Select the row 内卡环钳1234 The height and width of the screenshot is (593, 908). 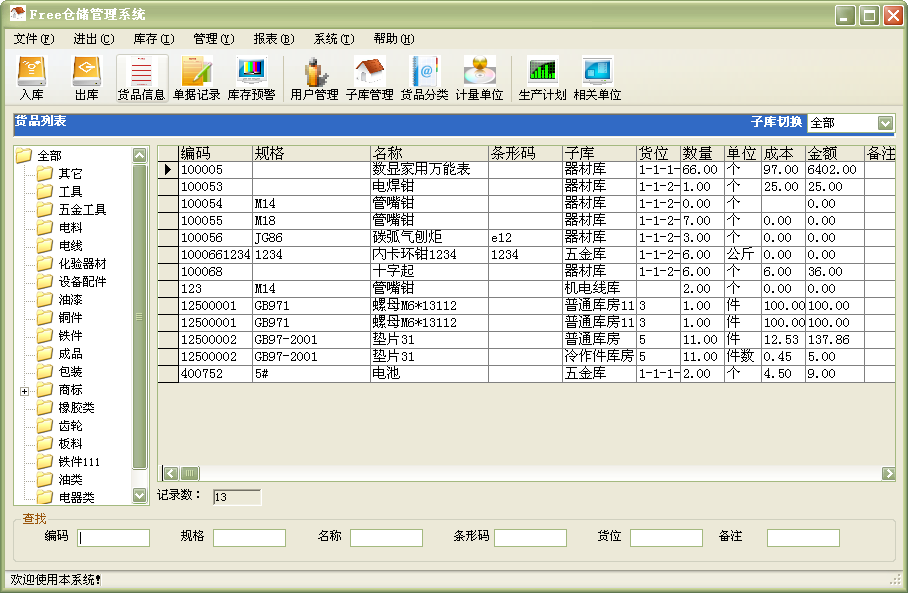click(526, 255)
